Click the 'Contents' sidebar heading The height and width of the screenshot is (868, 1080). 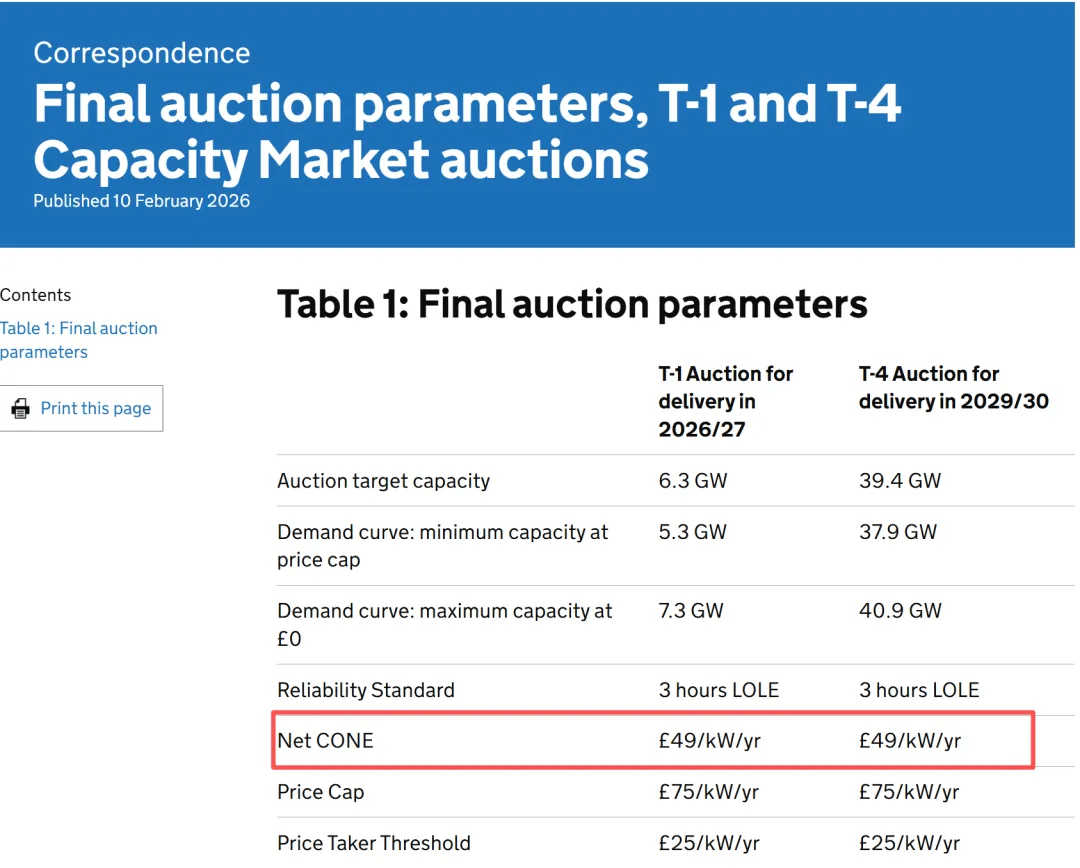[36, 295]
